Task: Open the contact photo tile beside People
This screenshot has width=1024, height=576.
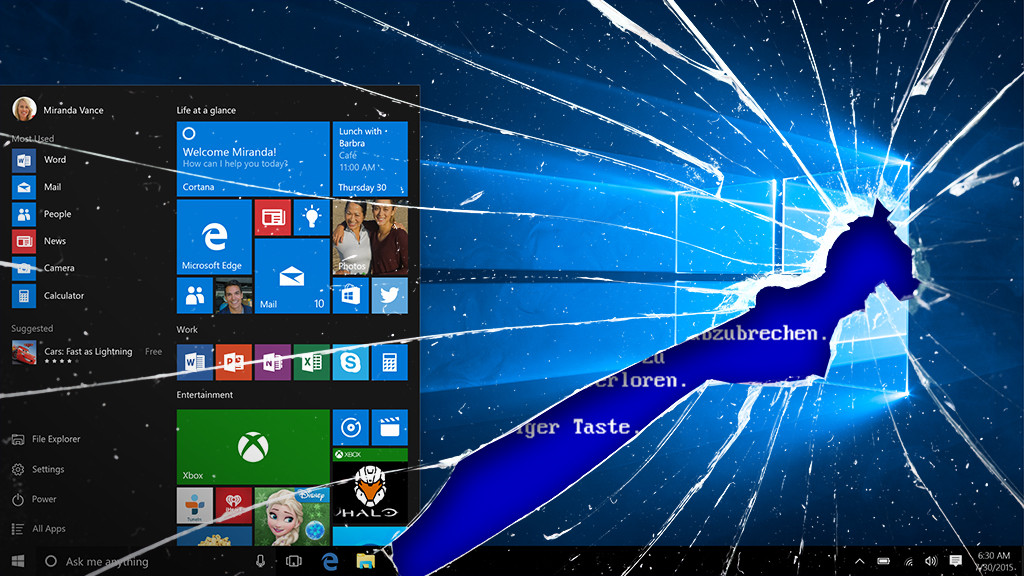Action: pos(234,295)
